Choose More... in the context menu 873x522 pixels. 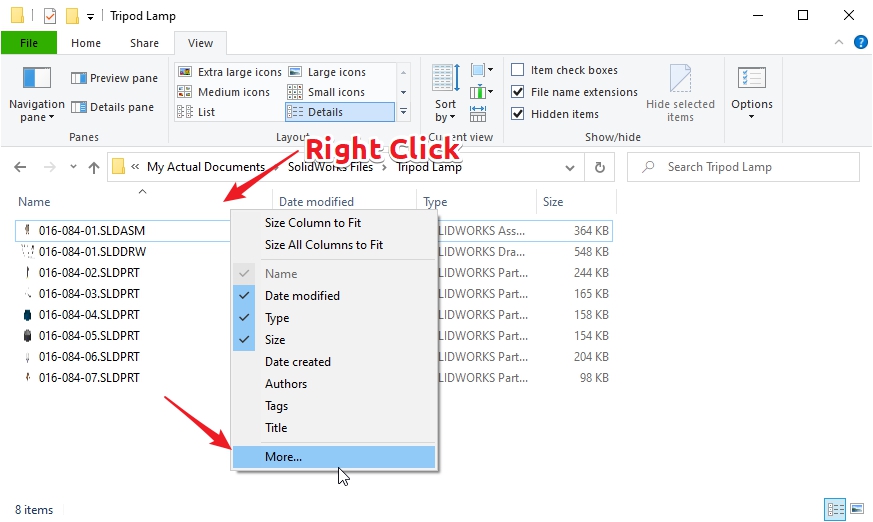pos(283,457)
